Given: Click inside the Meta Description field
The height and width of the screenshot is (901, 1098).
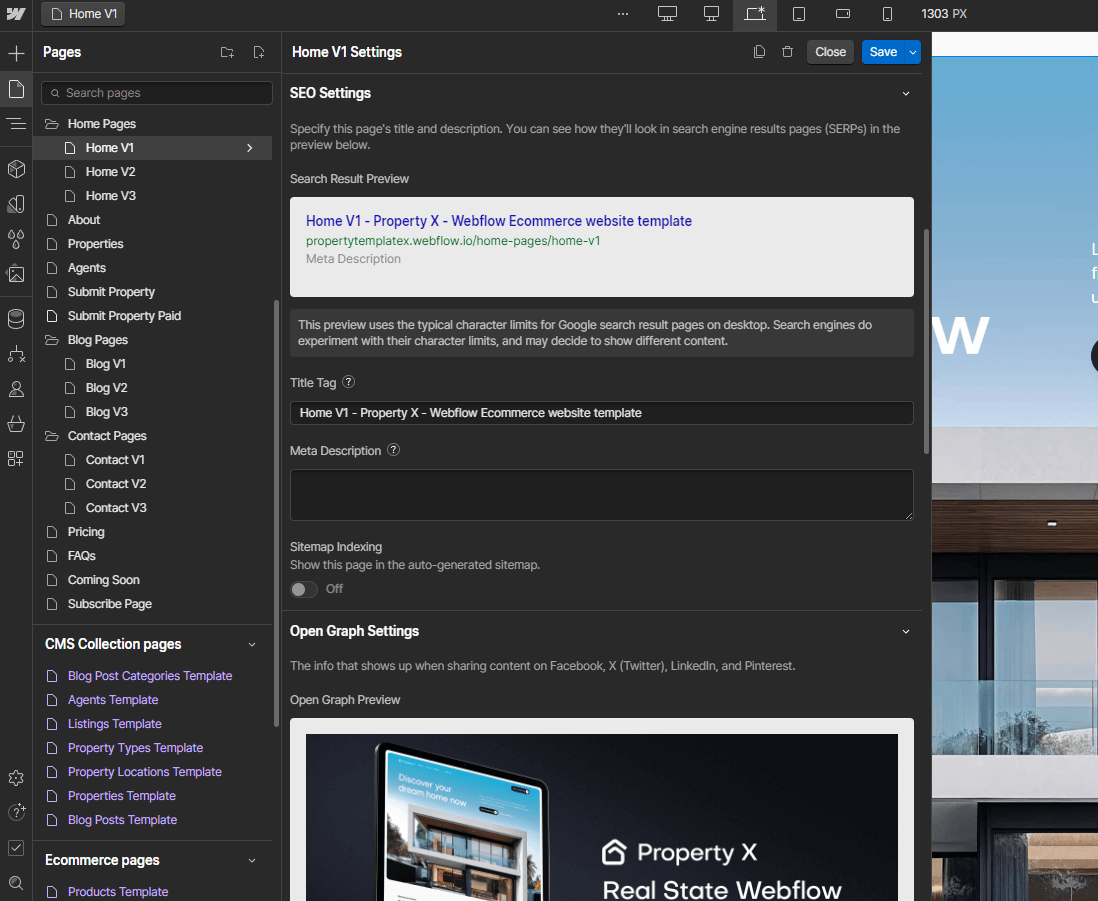Looking at the screenshot, I should [x=600, y=494].
